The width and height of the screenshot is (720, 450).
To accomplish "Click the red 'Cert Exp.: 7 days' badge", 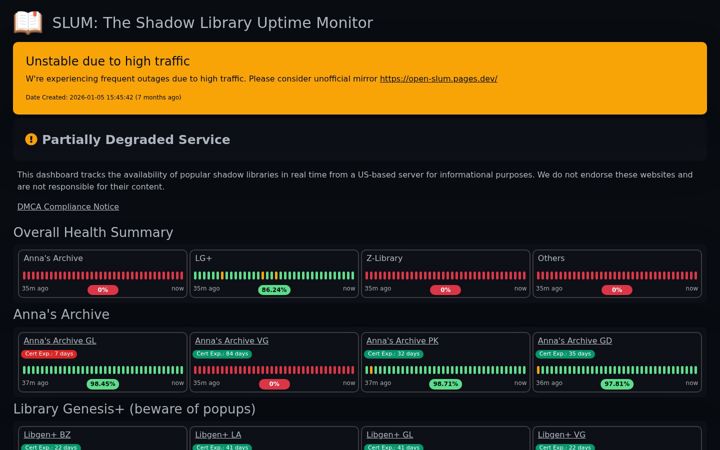I will pos(49,354).
